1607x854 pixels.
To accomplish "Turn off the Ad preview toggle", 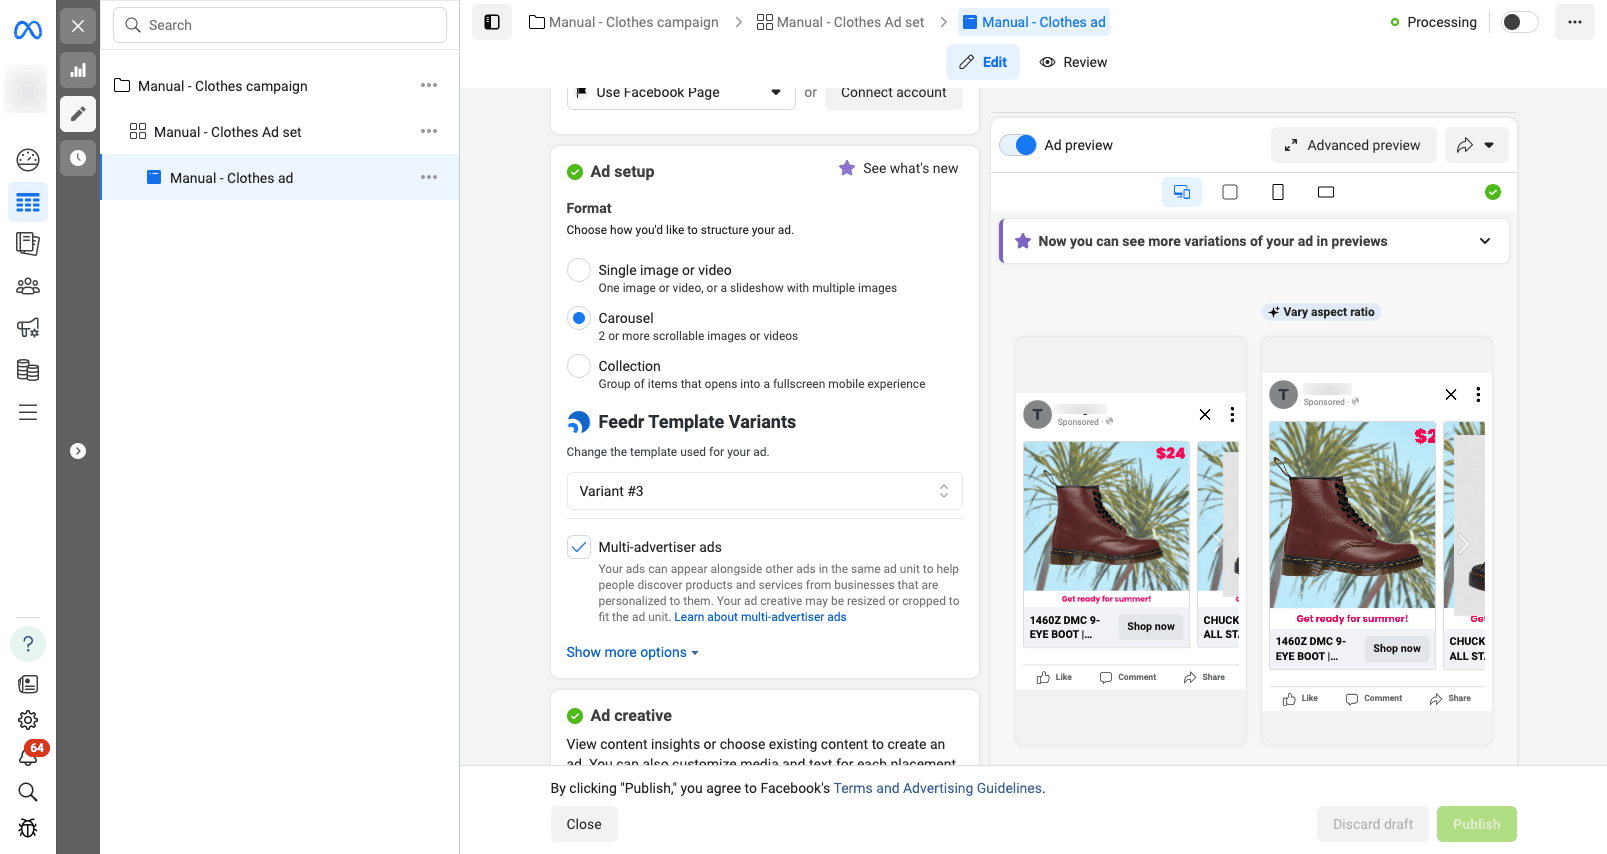I will 1018,145.
